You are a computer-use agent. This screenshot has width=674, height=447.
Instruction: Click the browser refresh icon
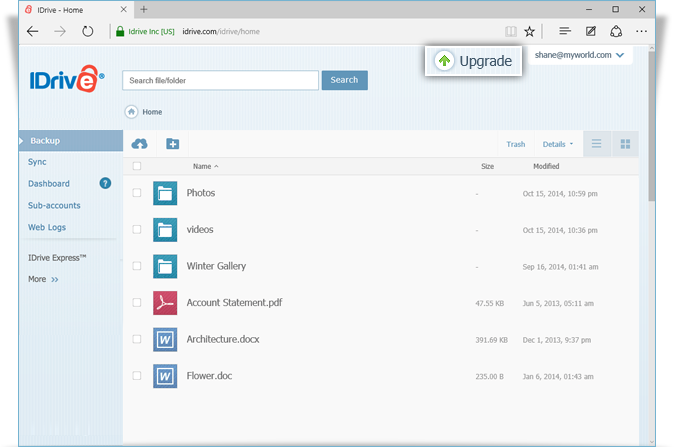pos(88,31)
